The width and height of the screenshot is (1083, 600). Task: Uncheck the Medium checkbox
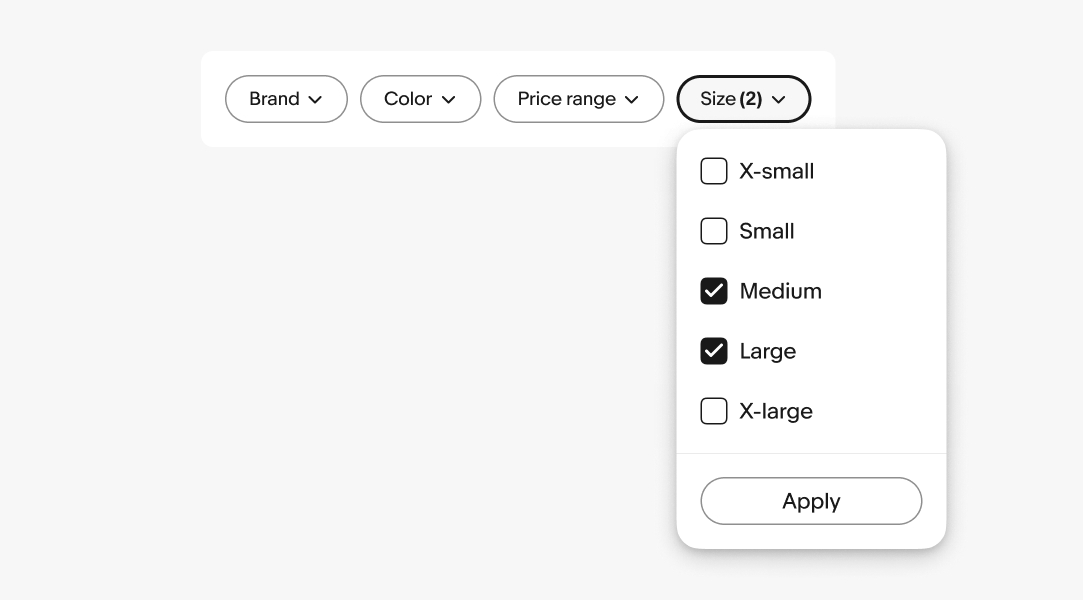click(714, 291)
